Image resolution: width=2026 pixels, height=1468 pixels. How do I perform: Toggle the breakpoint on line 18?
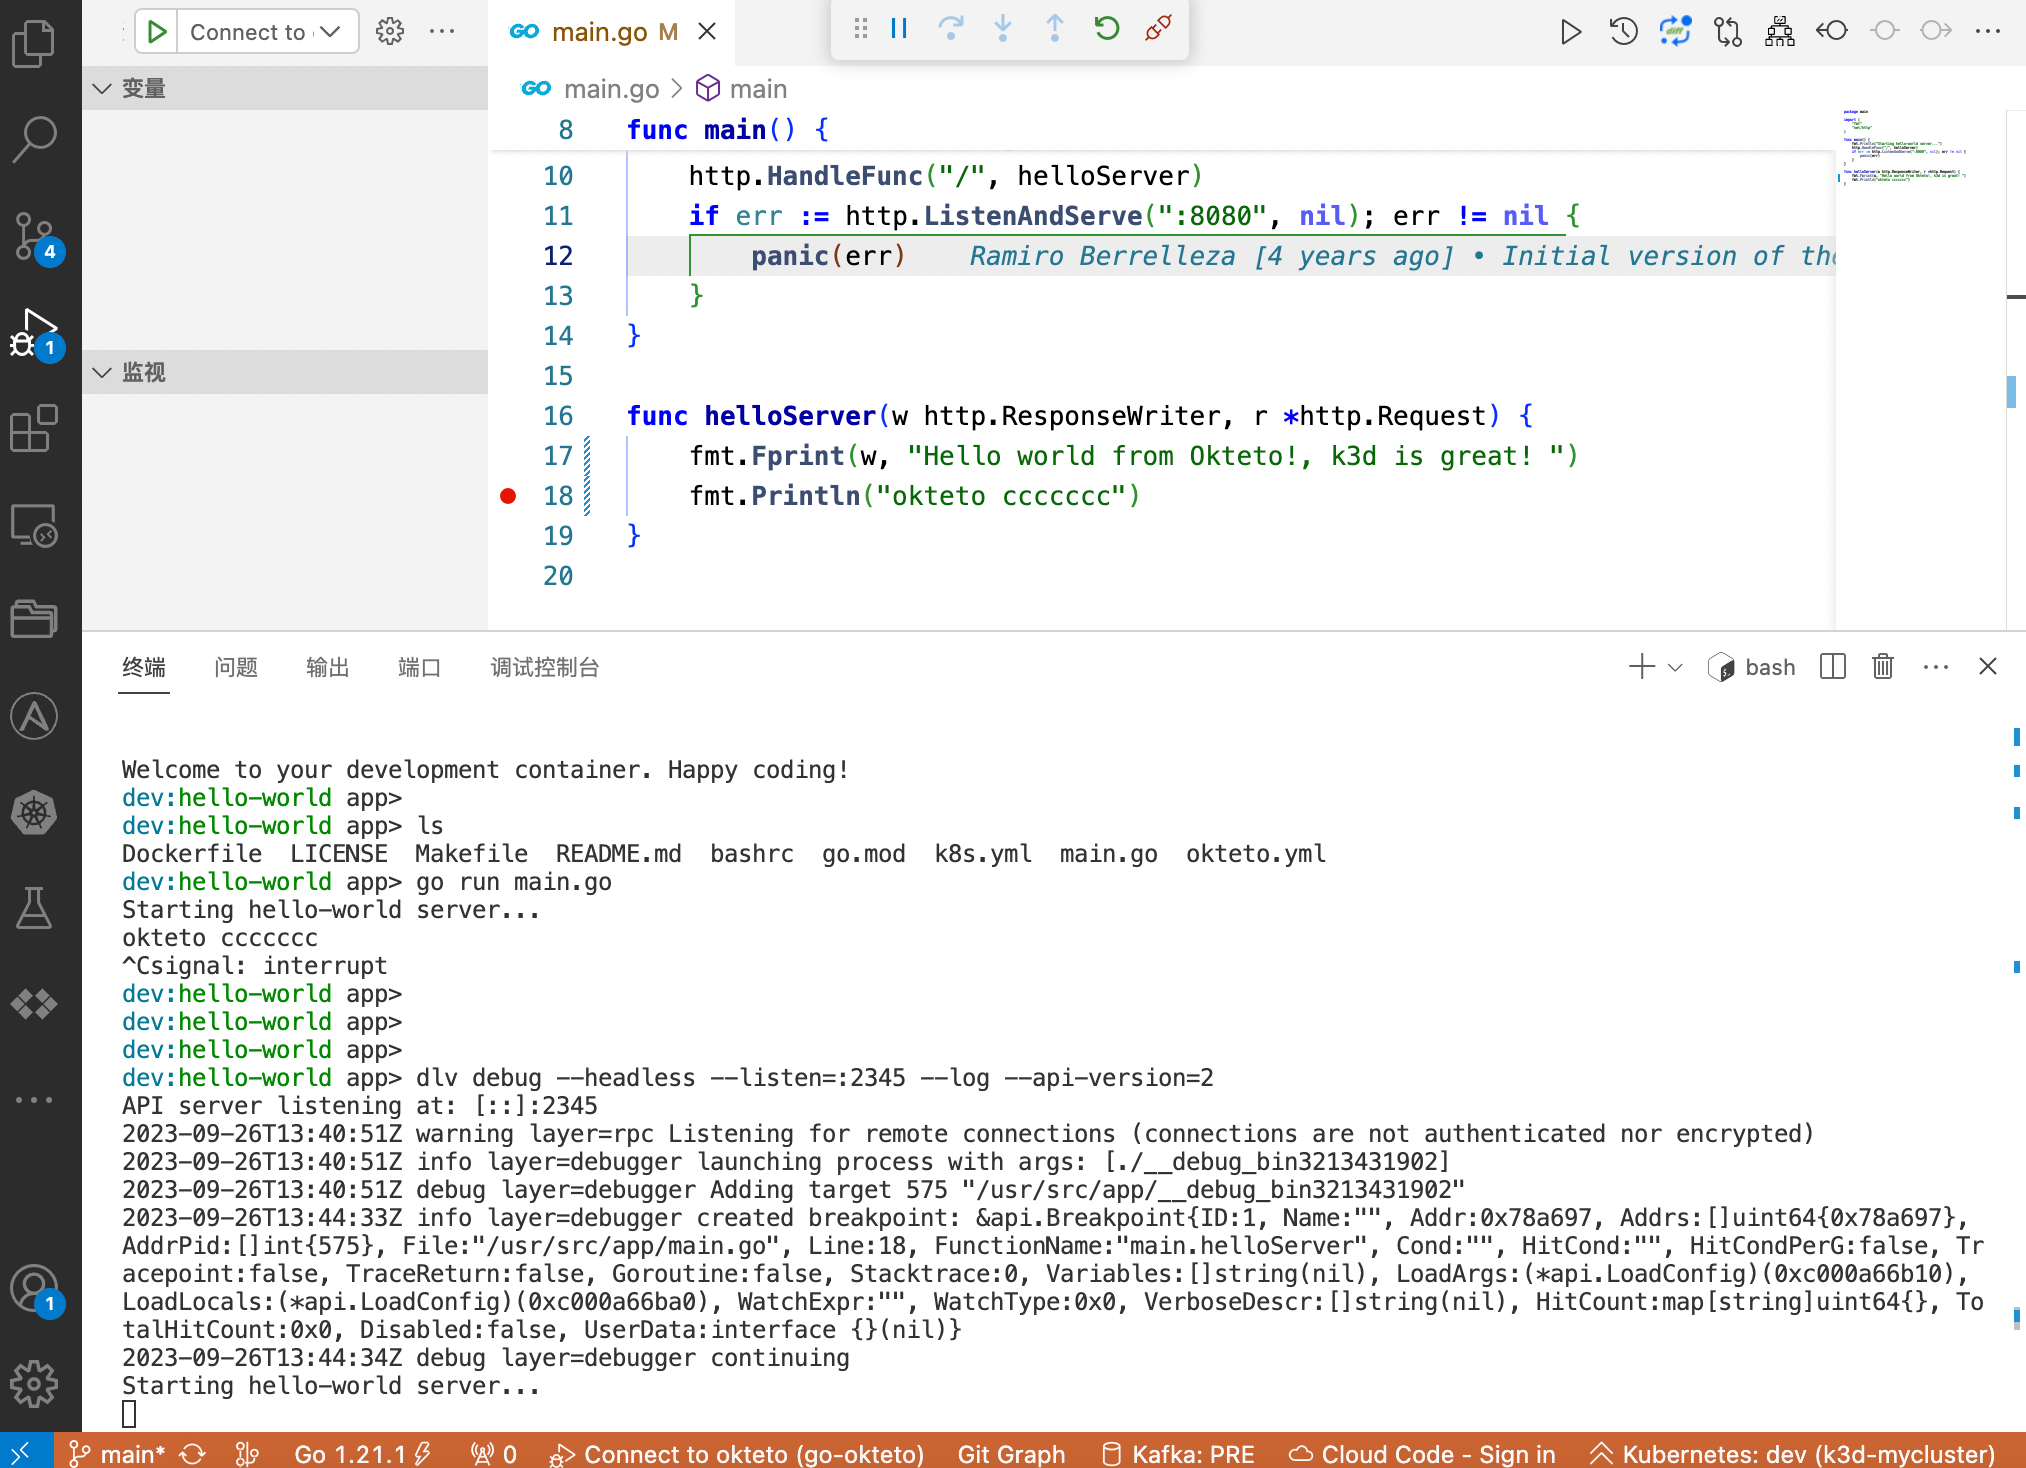coord(508,496)
